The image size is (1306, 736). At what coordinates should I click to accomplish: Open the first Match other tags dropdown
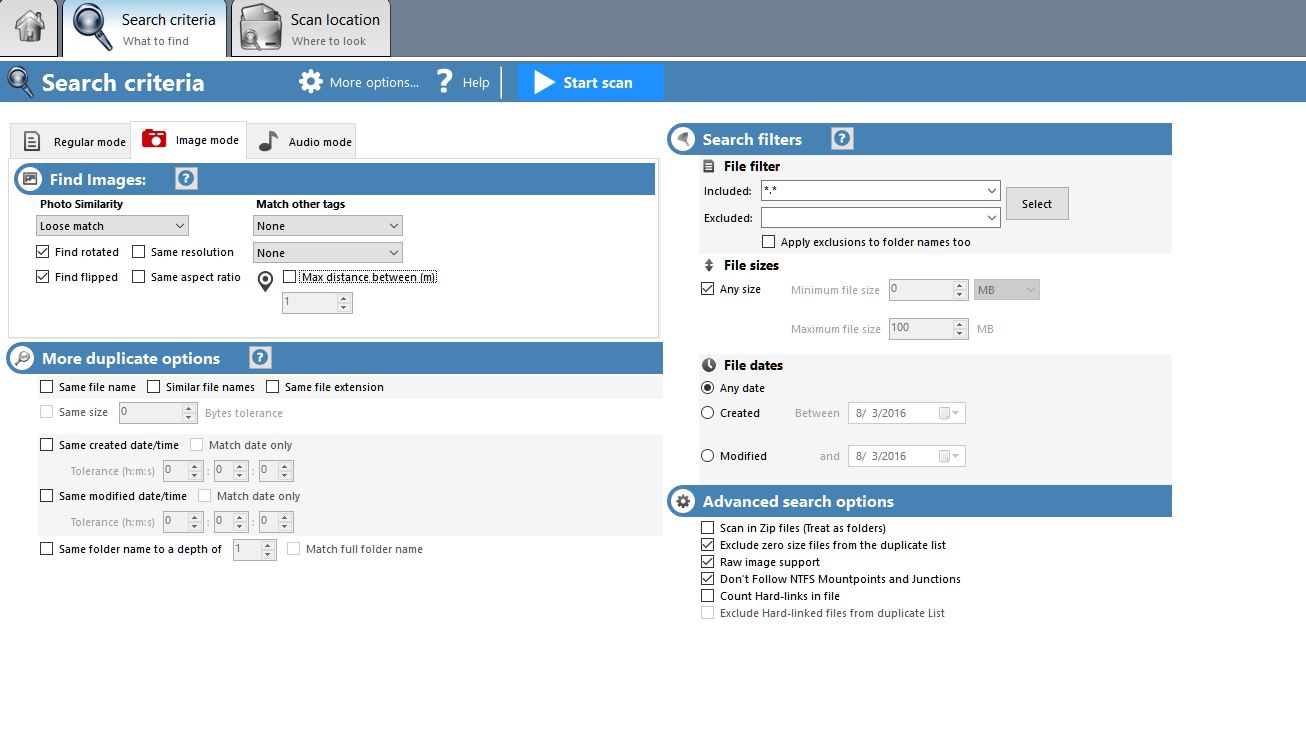[x=327, y=226]
